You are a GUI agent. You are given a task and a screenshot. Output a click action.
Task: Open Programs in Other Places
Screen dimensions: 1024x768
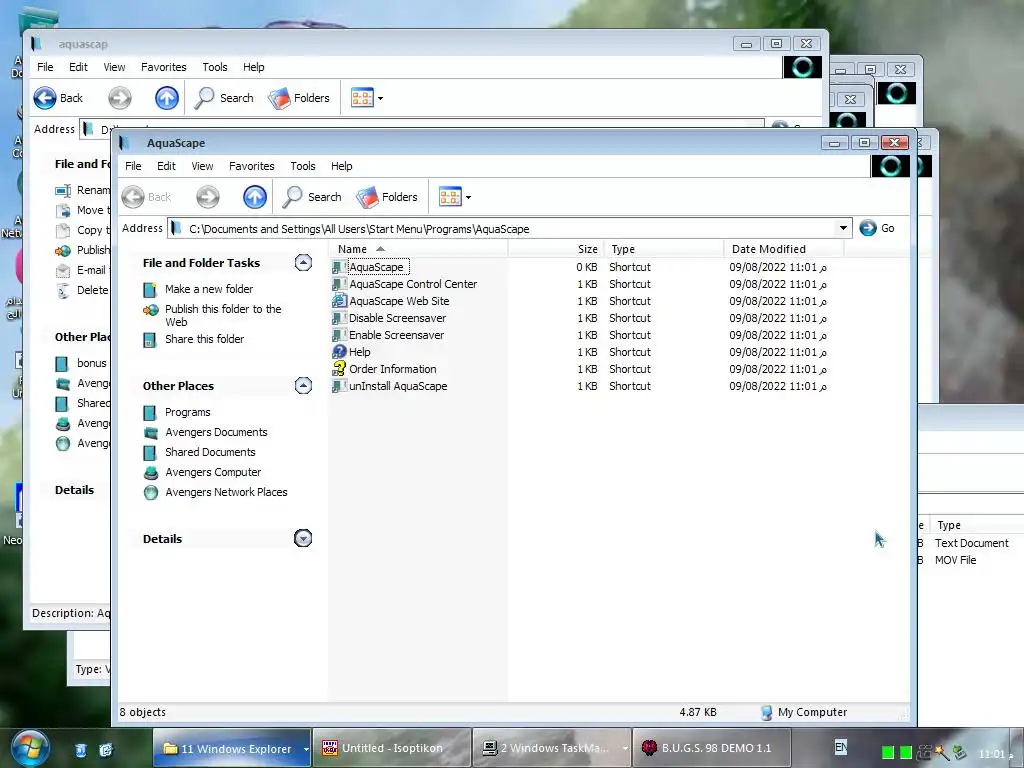coord(187,412)
